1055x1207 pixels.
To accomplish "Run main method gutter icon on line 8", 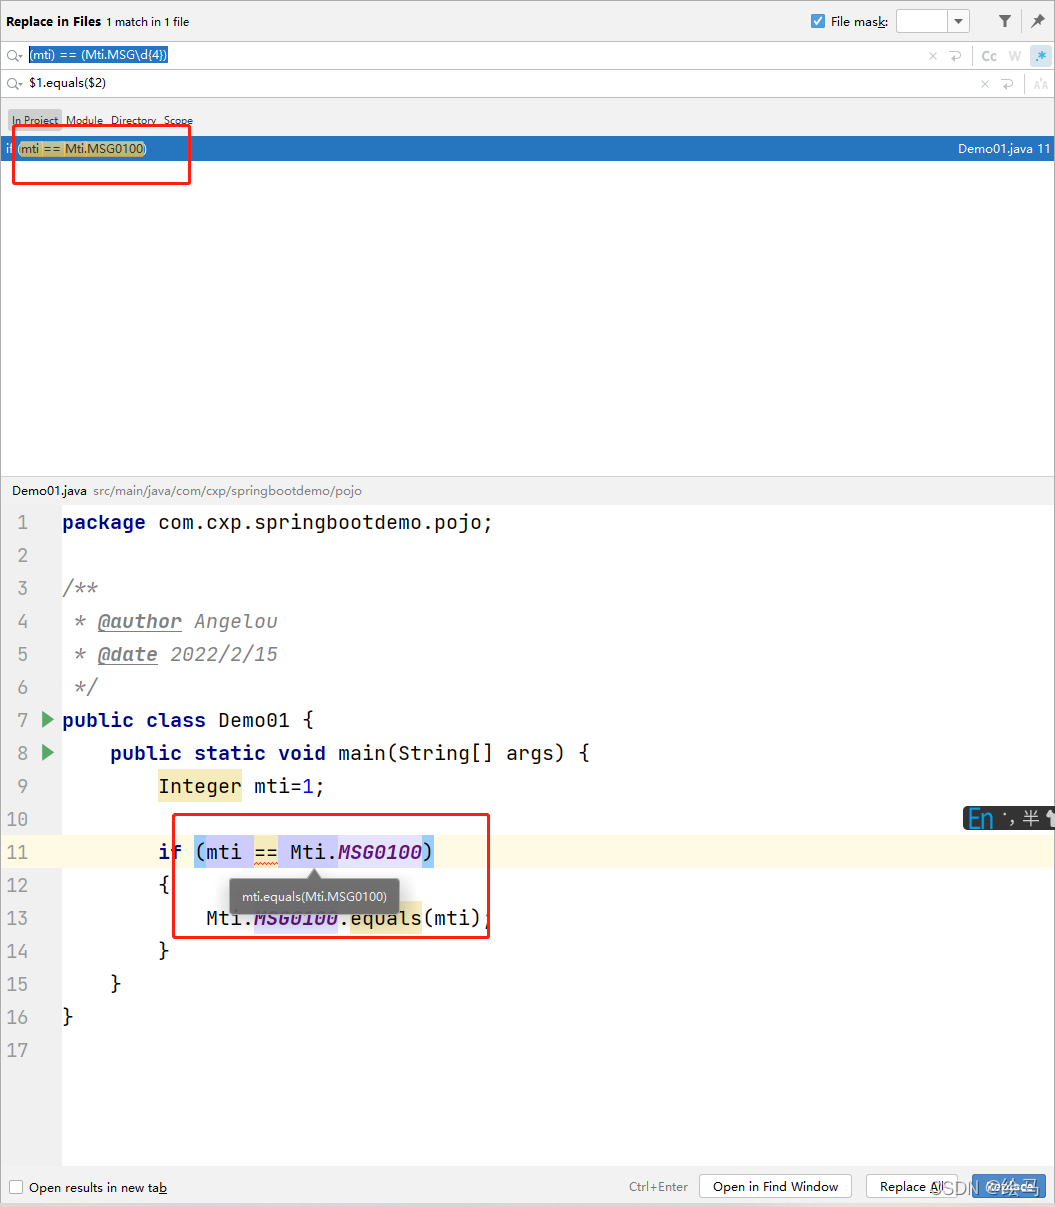I will point(47,752).
